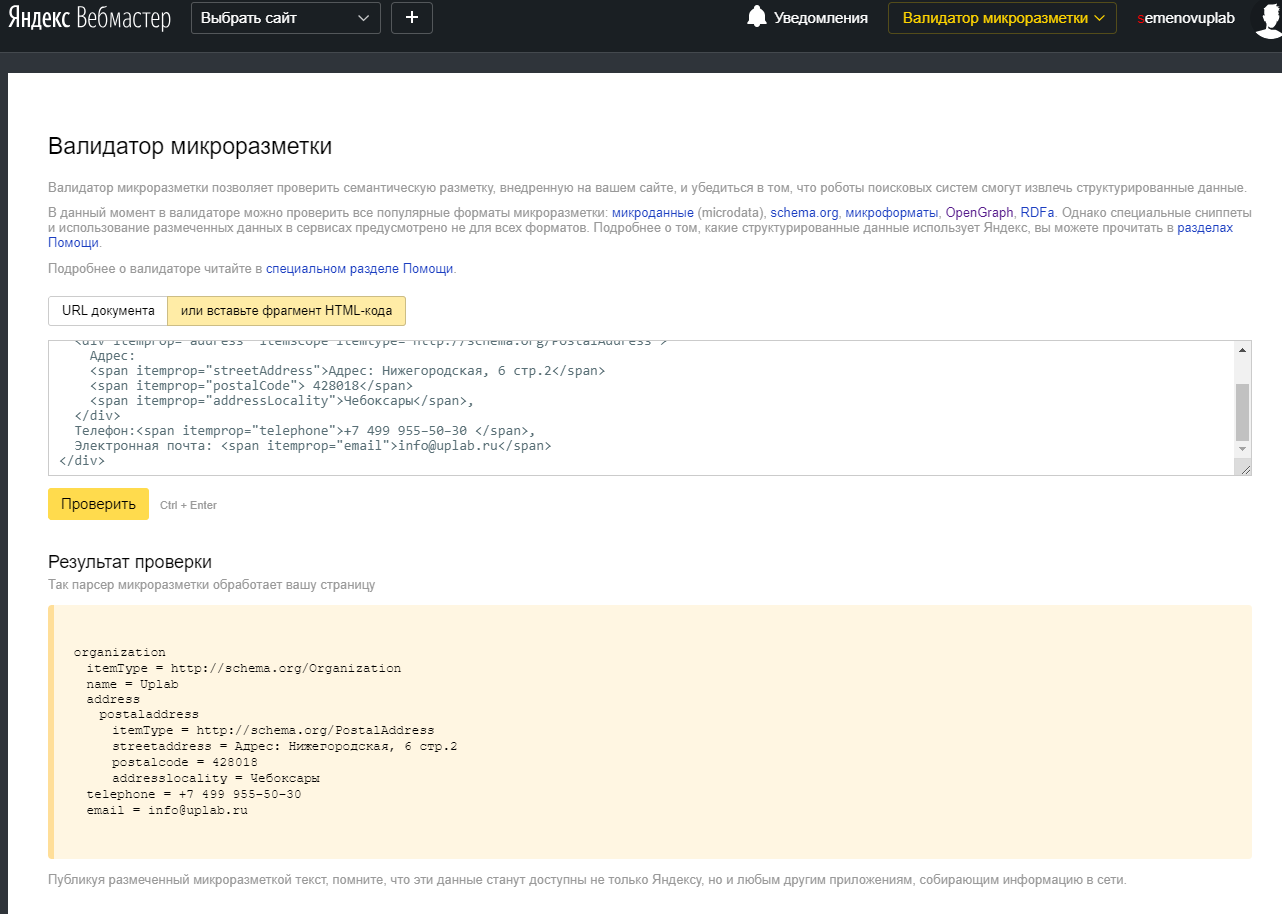Click the notifications bell icon
The image size is (1282, 914).
757,17
